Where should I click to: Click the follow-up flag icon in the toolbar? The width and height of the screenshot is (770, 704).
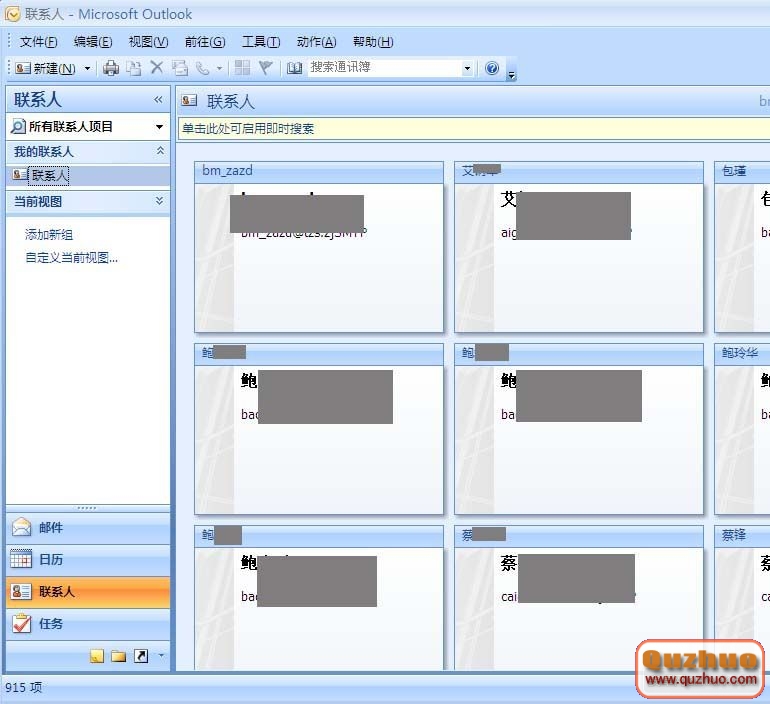265,68
